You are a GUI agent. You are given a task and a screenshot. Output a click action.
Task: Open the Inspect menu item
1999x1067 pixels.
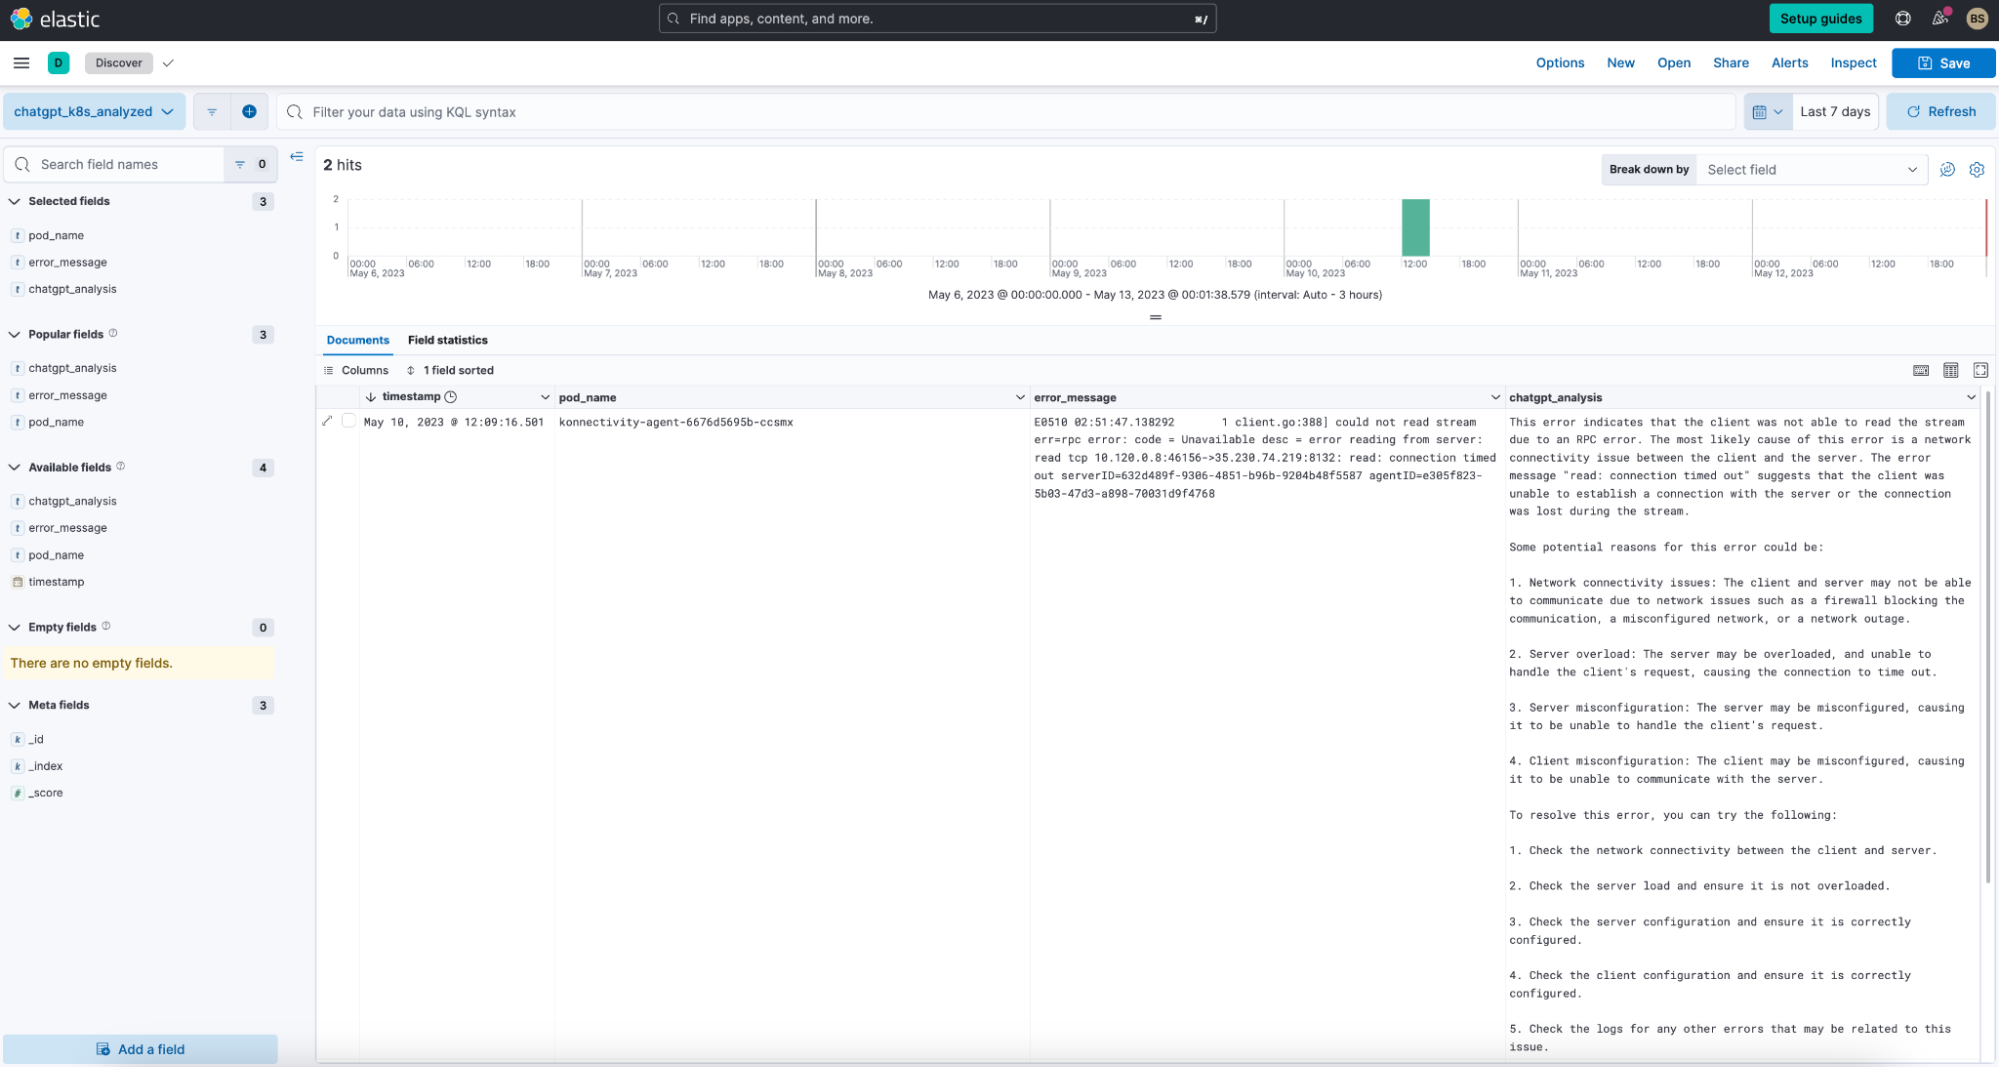pos(1853,63)
